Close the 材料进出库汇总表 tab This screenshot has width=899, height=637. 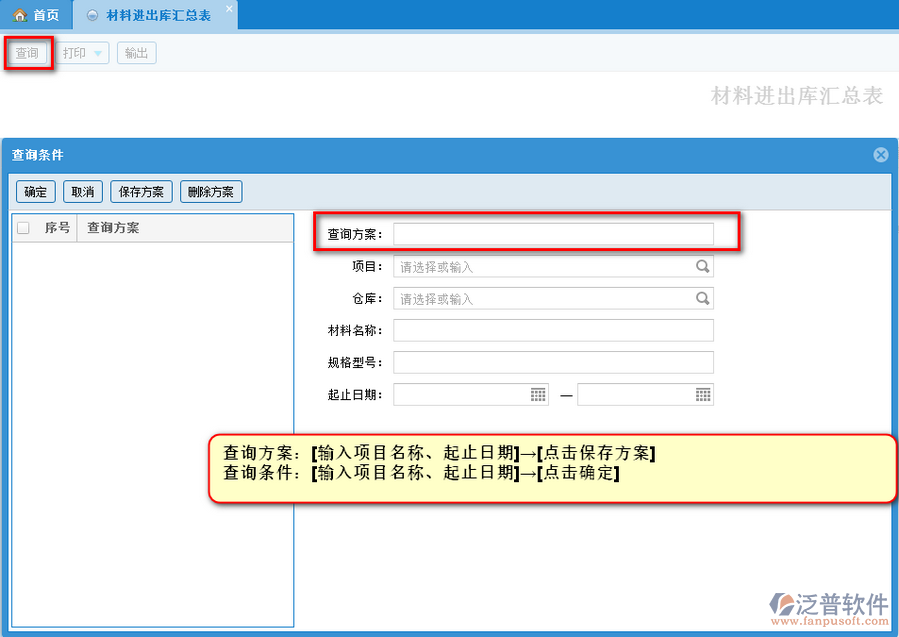229,9
